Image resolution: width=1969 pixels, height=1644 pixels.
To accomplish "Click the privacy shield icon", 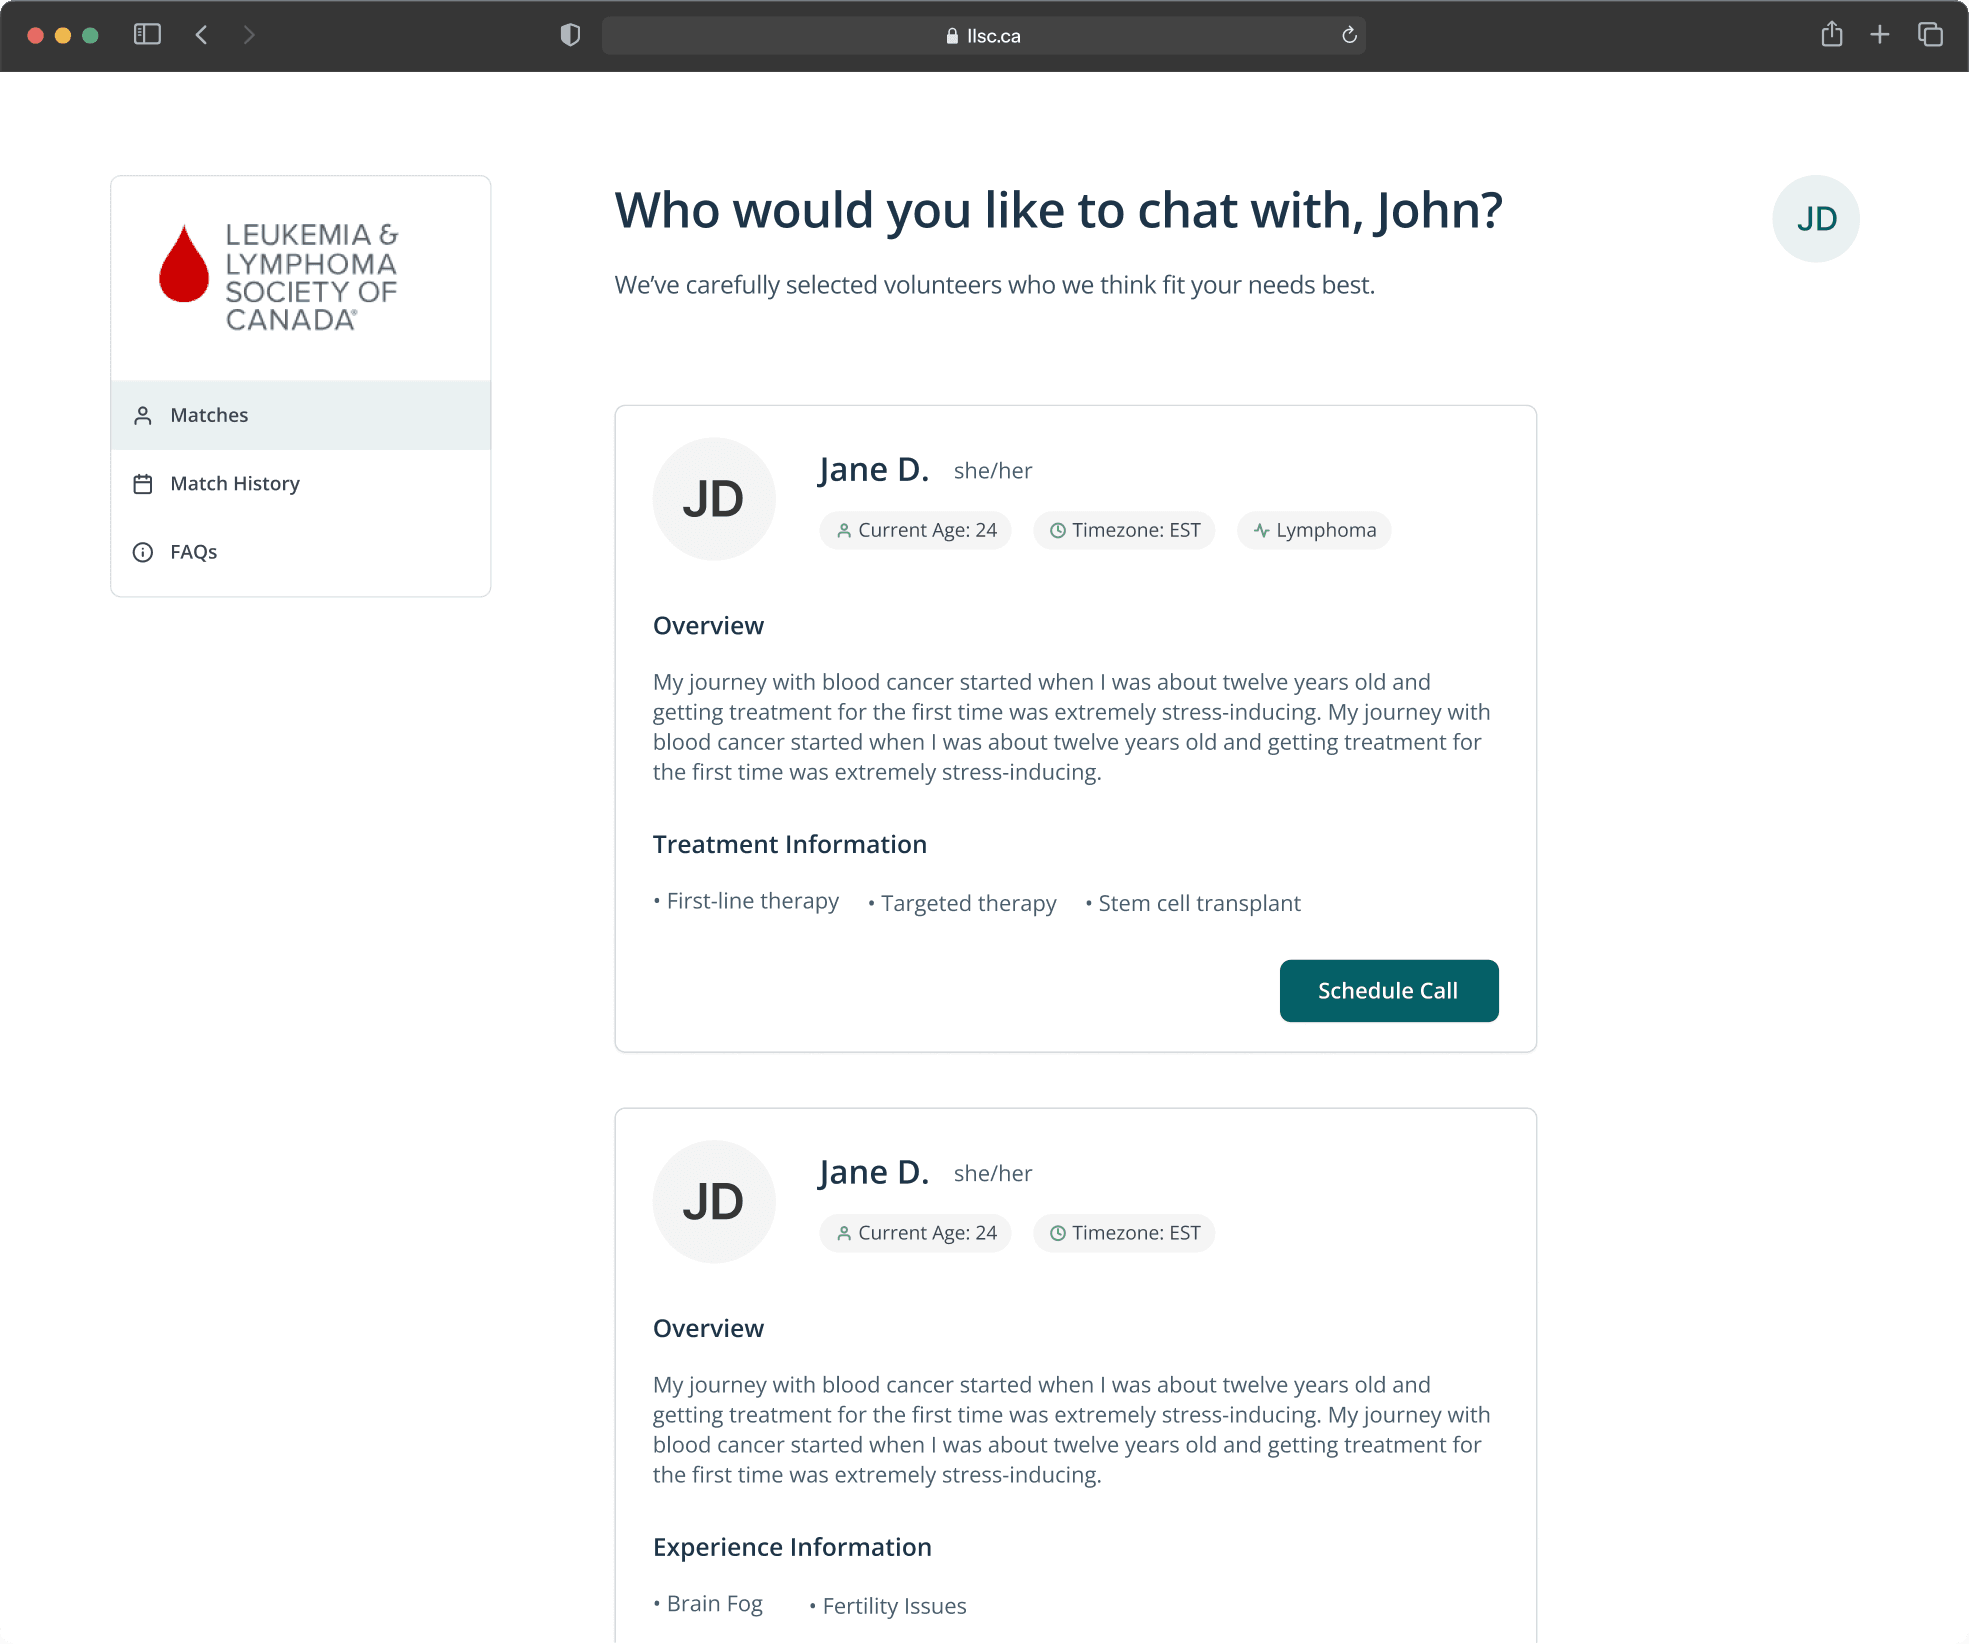I will pyautogui.click(x=570, y=35).
